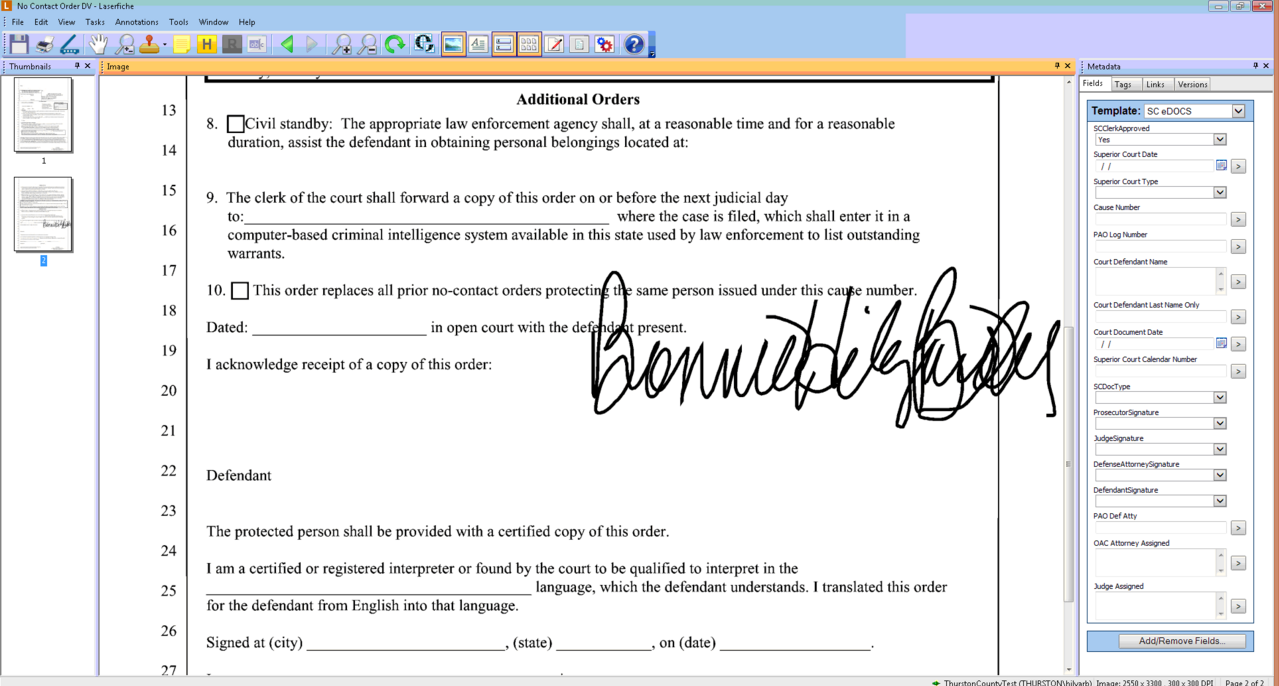Click the Scan toolbar icon
Viewport: 1279px width, 686px height.
tap(70, 44)
